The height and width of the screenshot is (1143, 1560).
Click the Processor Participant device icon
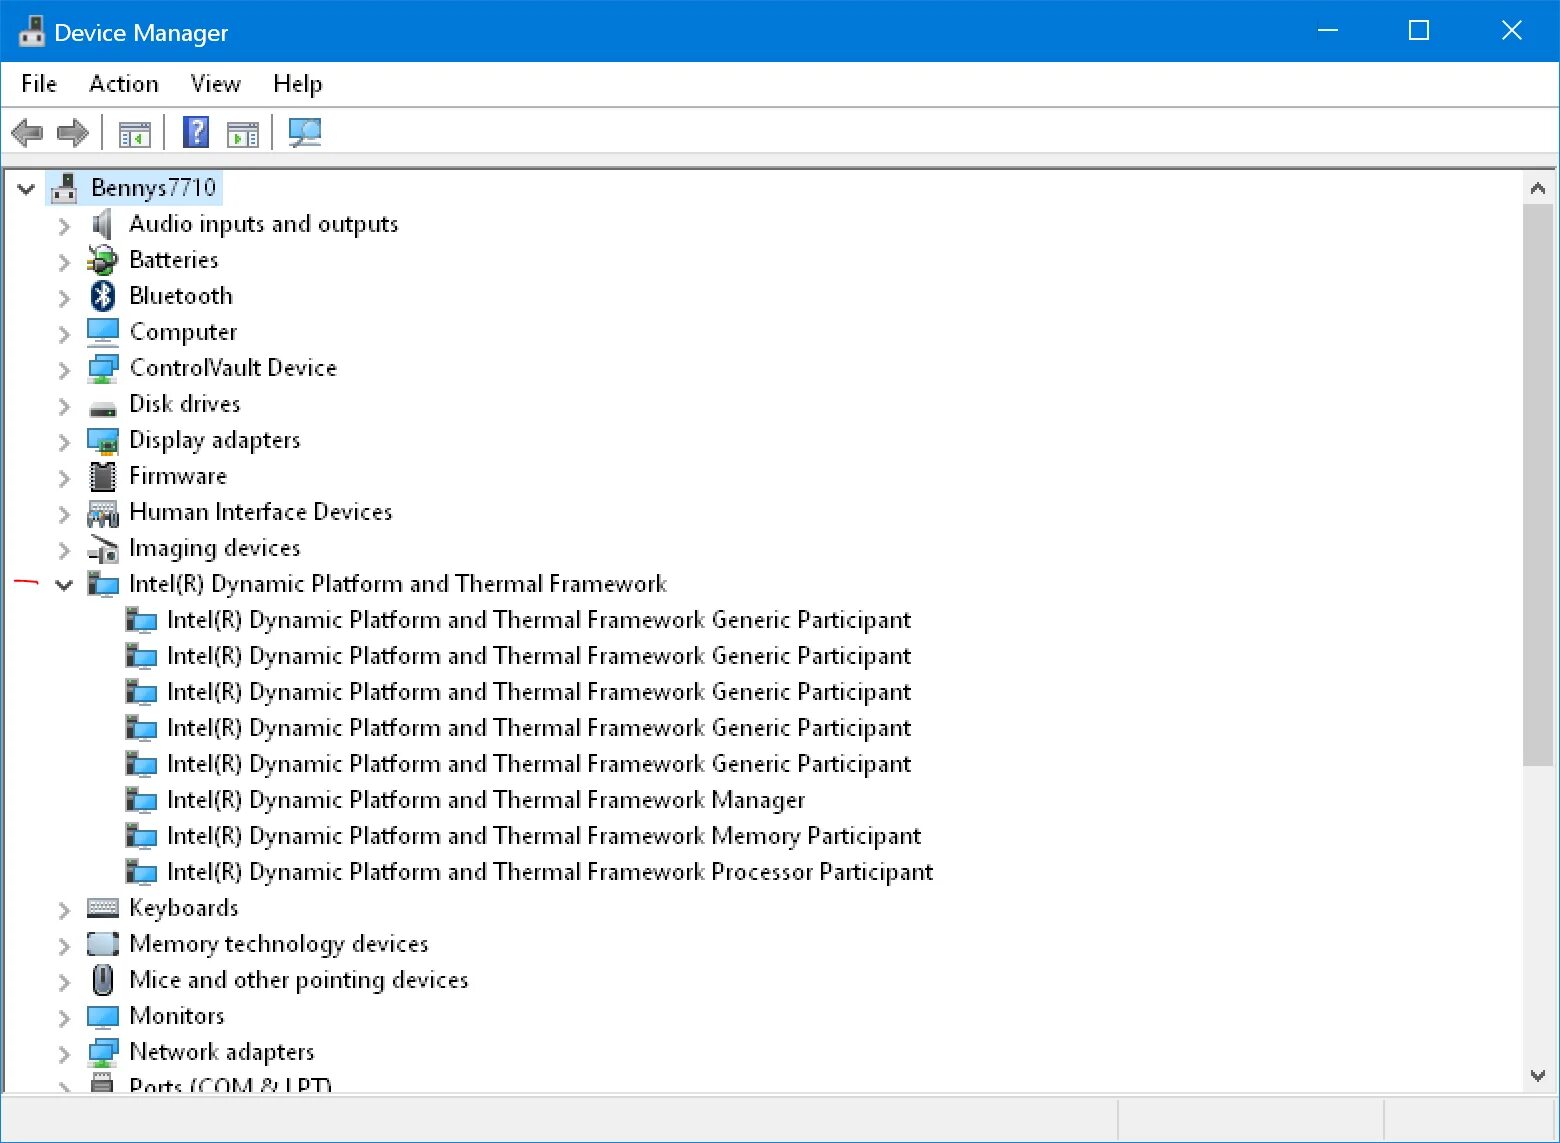click(x=141, y=873)
